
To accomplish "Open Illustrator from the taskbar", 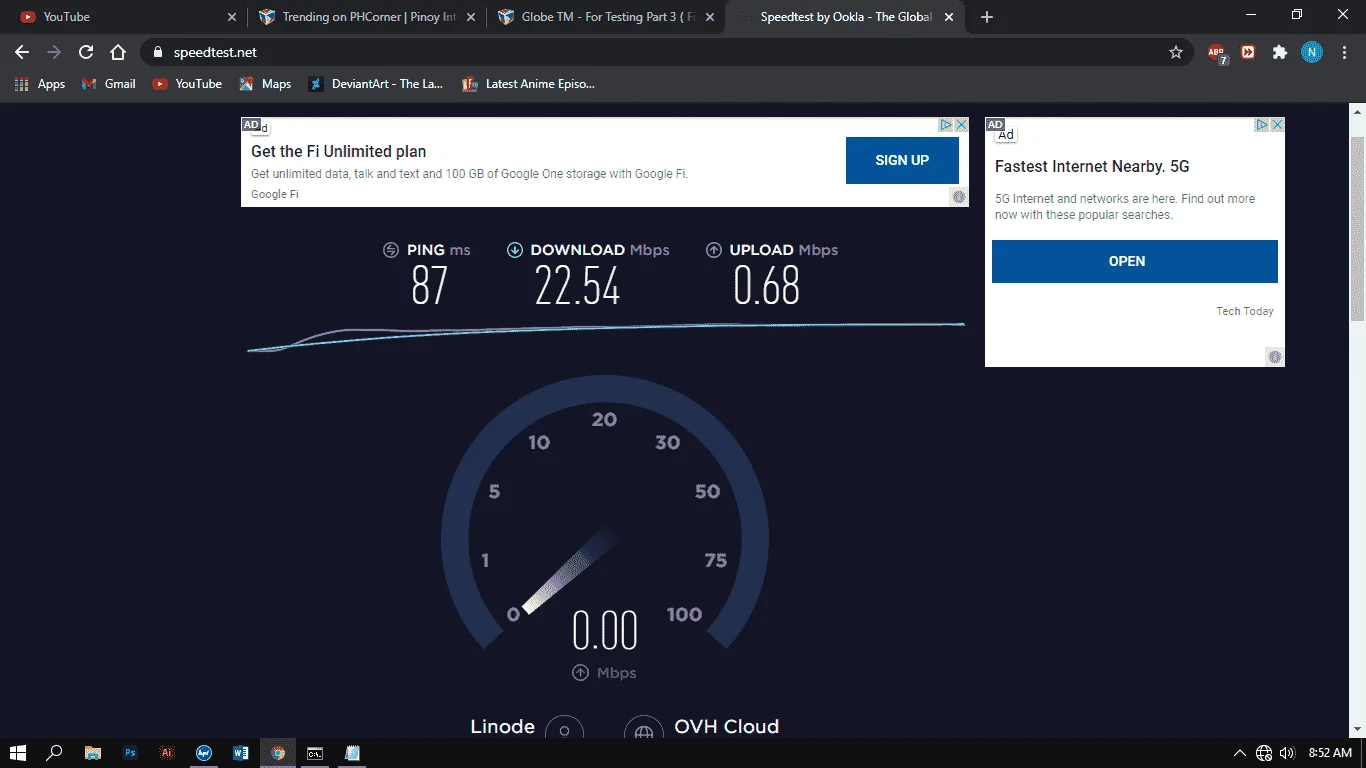I will click(x=167, y=753).
